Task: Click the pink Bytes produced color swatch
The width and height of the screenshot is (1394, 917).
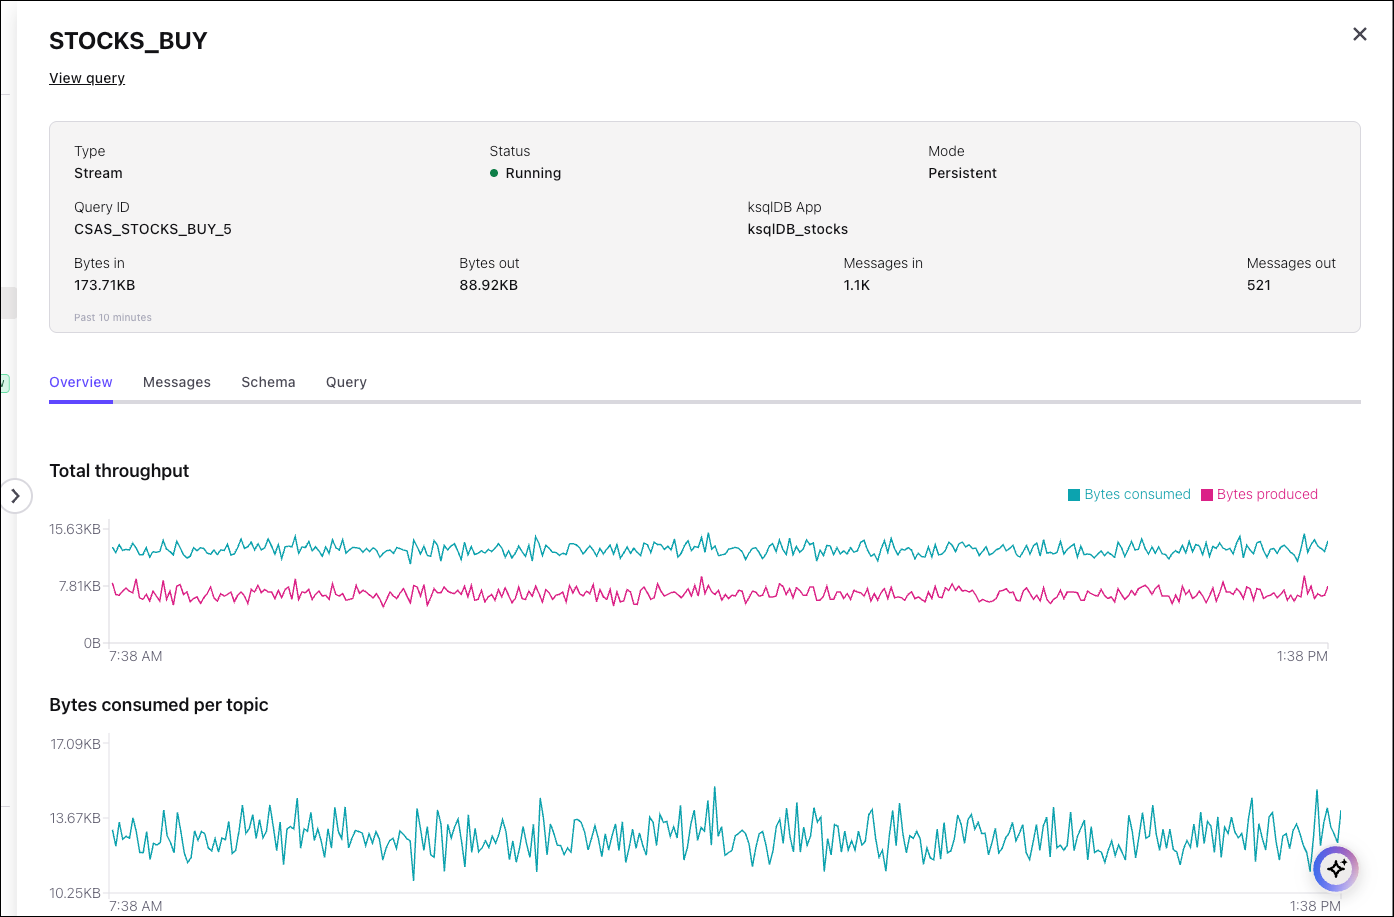Action: click(x=1207, y=495)
